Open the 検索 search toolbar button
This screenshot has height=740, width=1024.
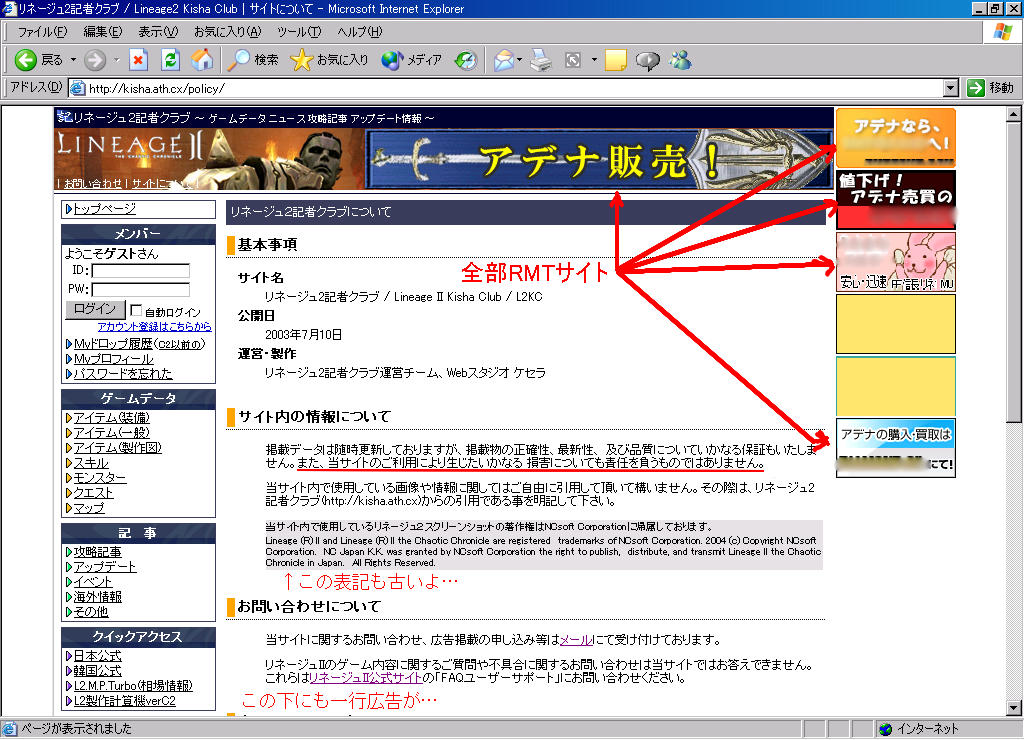(253, 60)
